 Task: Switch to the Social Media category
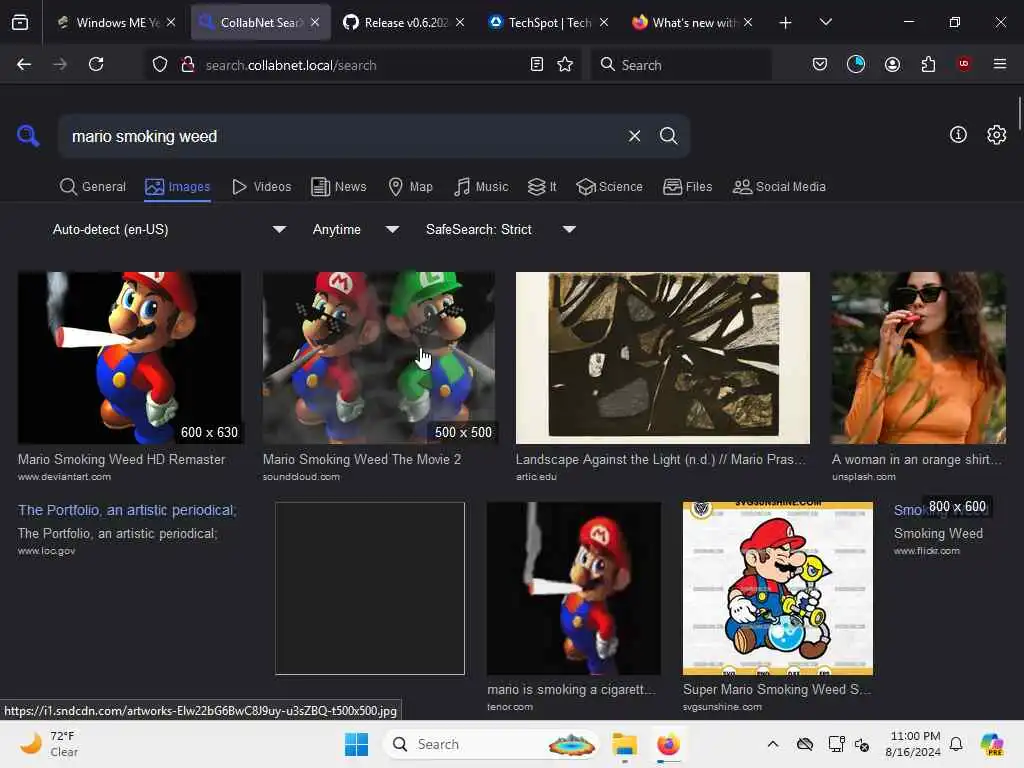pyautogui.click(x=779, y=187)
